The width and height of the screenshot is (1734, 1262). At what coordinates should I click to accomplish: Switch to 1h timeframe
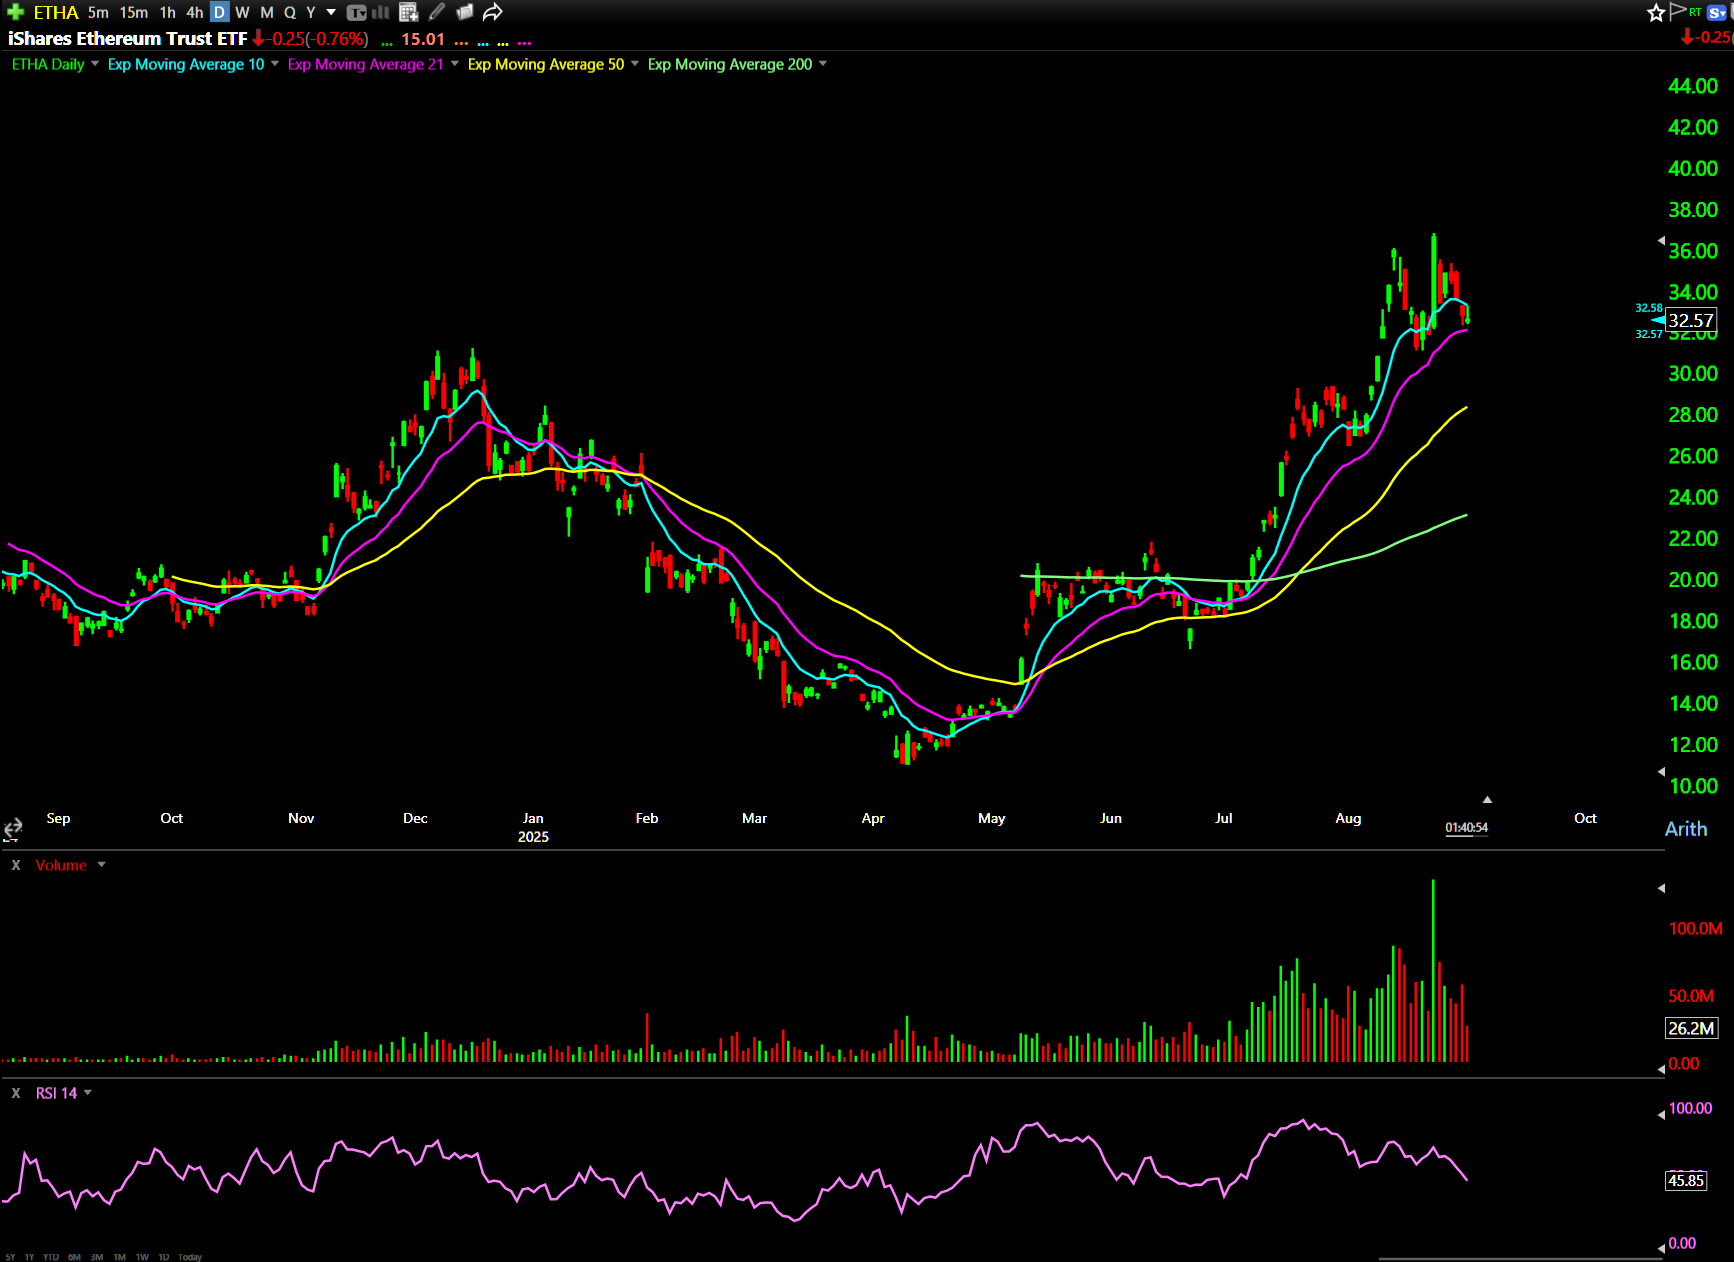168,12
